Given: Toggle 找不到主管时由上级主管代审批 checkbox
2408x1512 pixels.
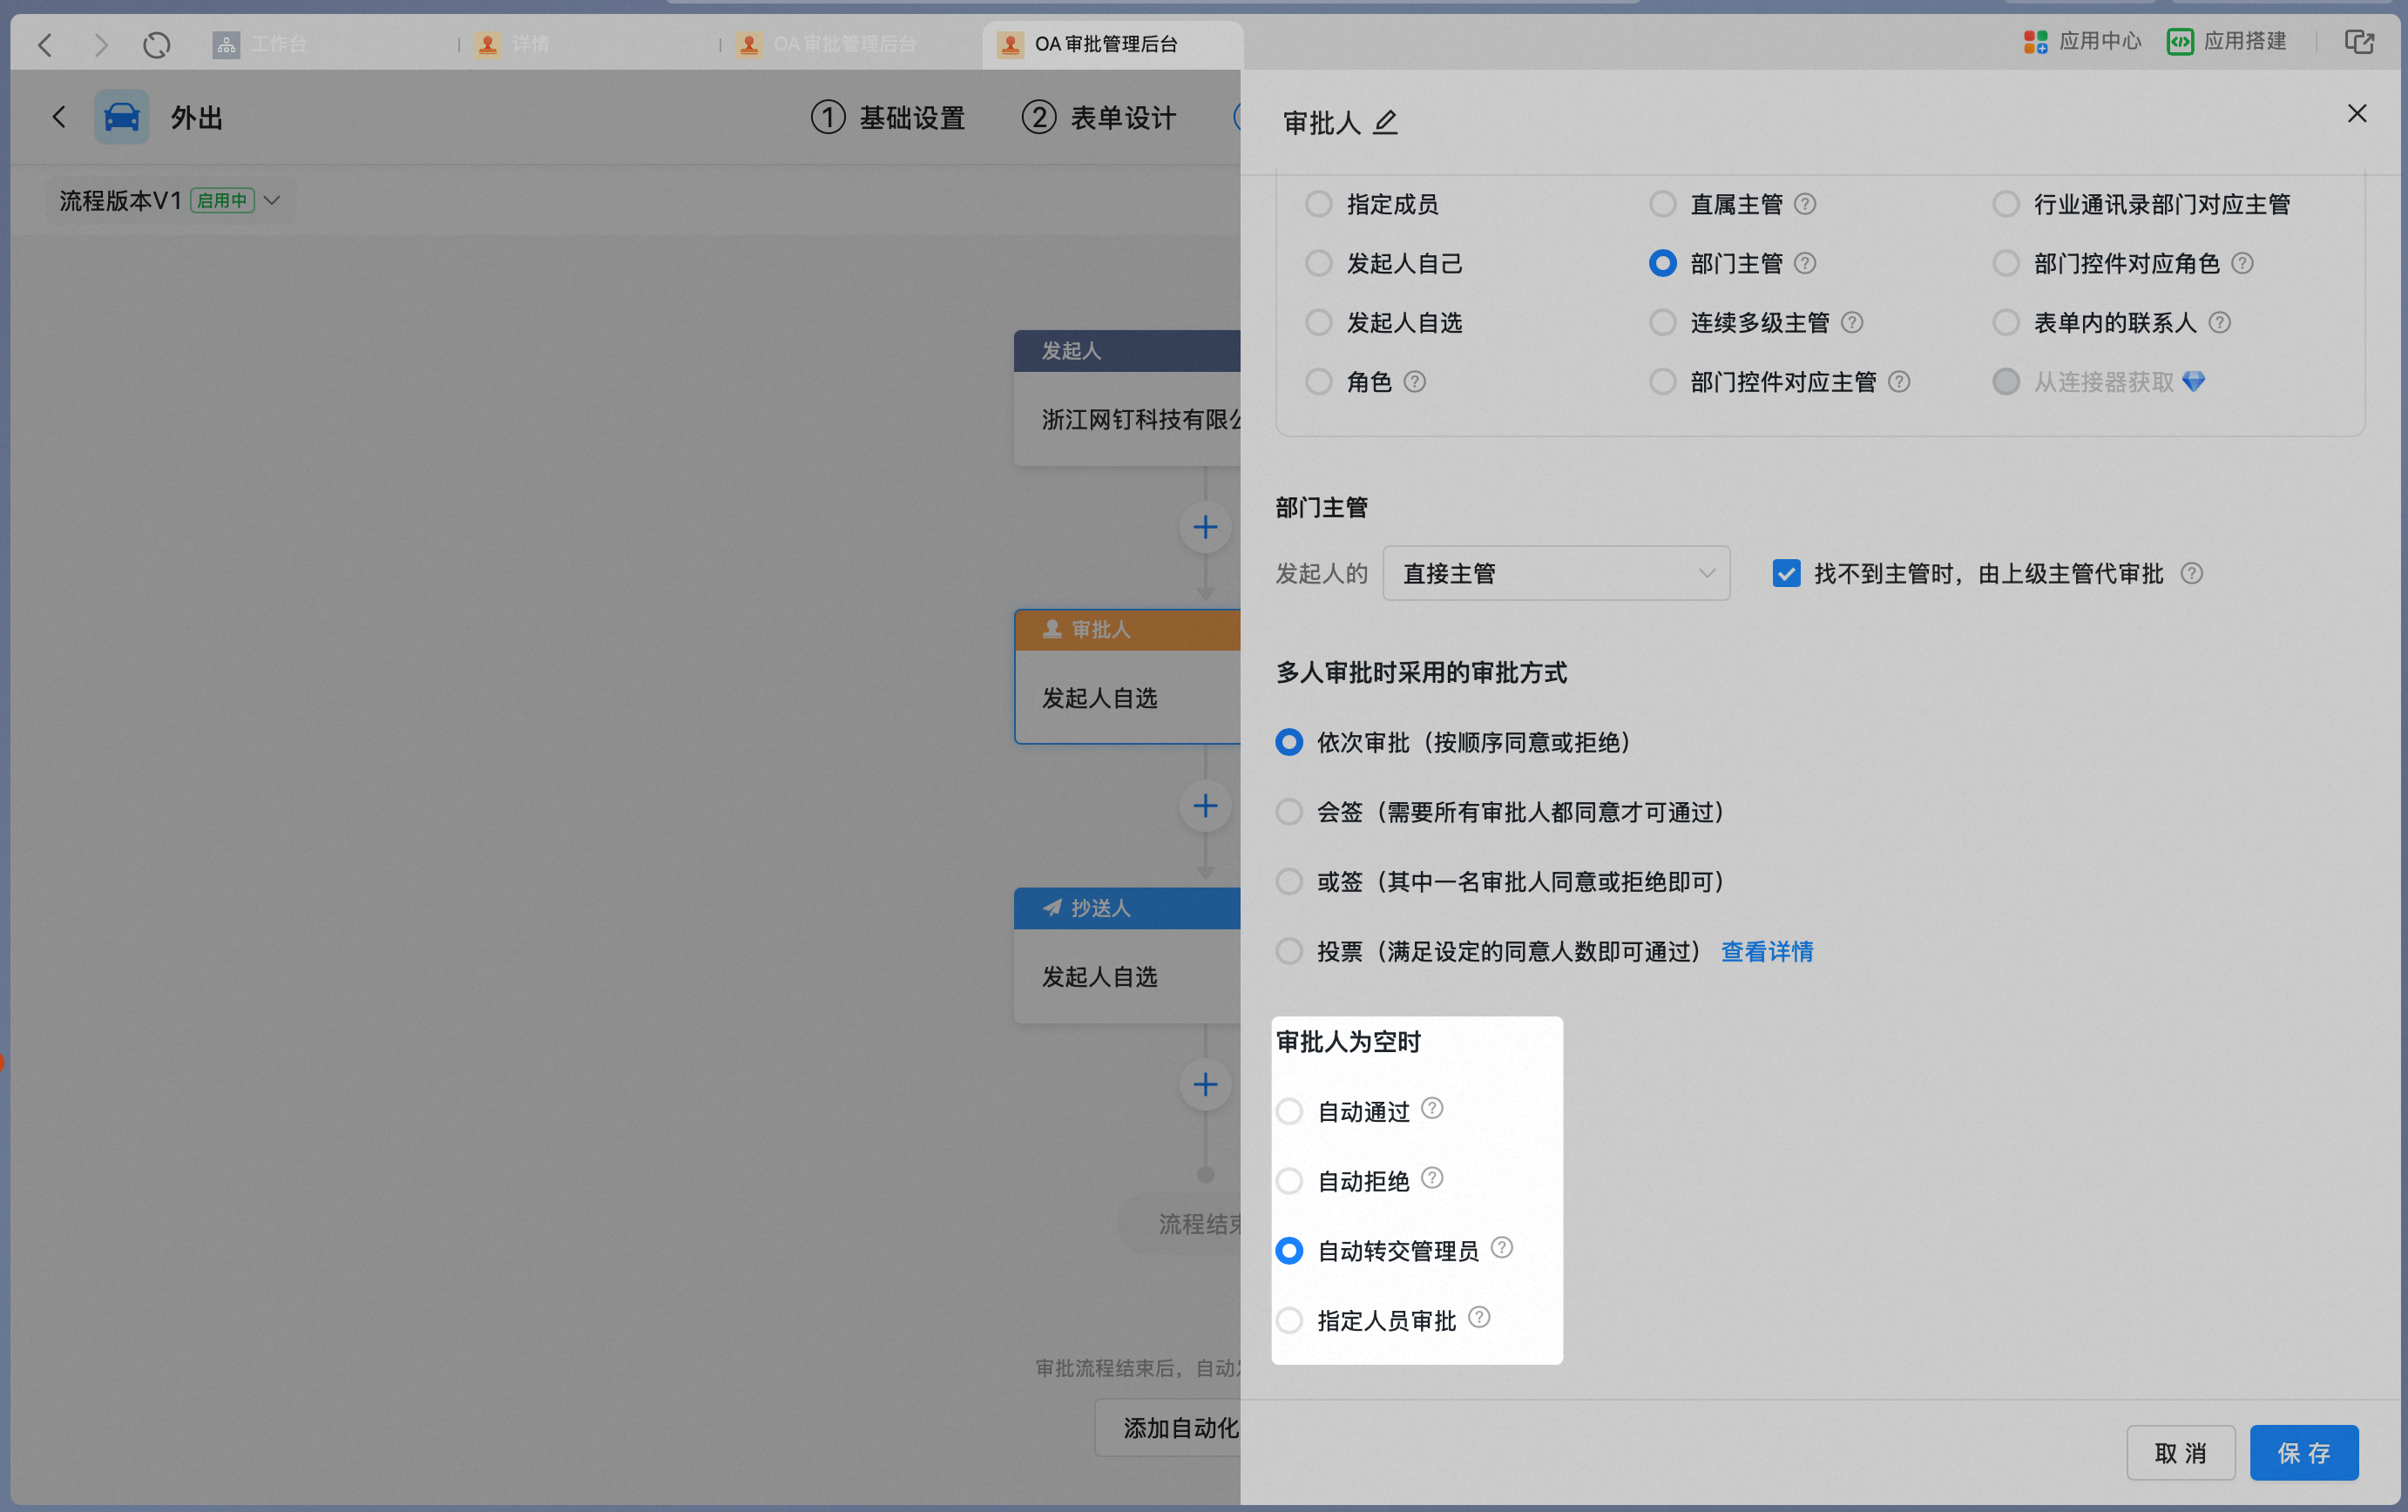Looking at the screenshot, I should [x=1786, y=573].
